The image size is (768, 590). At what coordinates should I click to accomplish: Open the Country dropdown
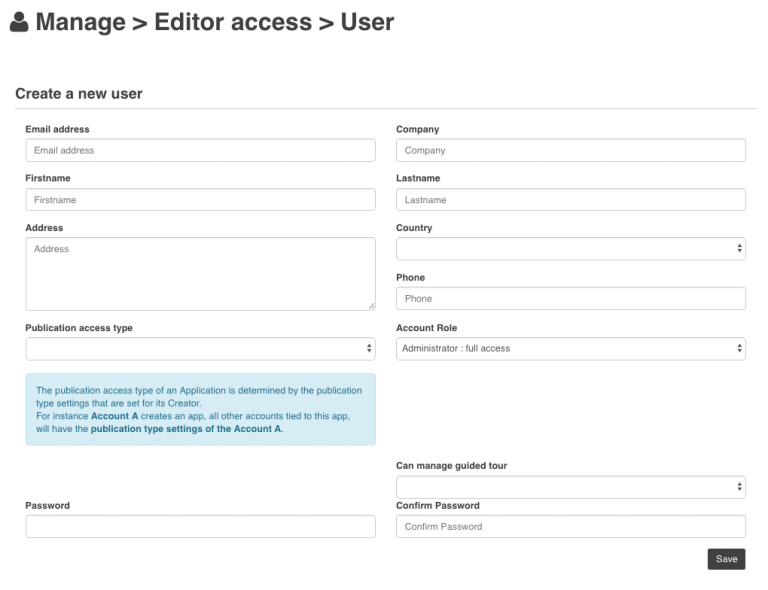point(571,249)
